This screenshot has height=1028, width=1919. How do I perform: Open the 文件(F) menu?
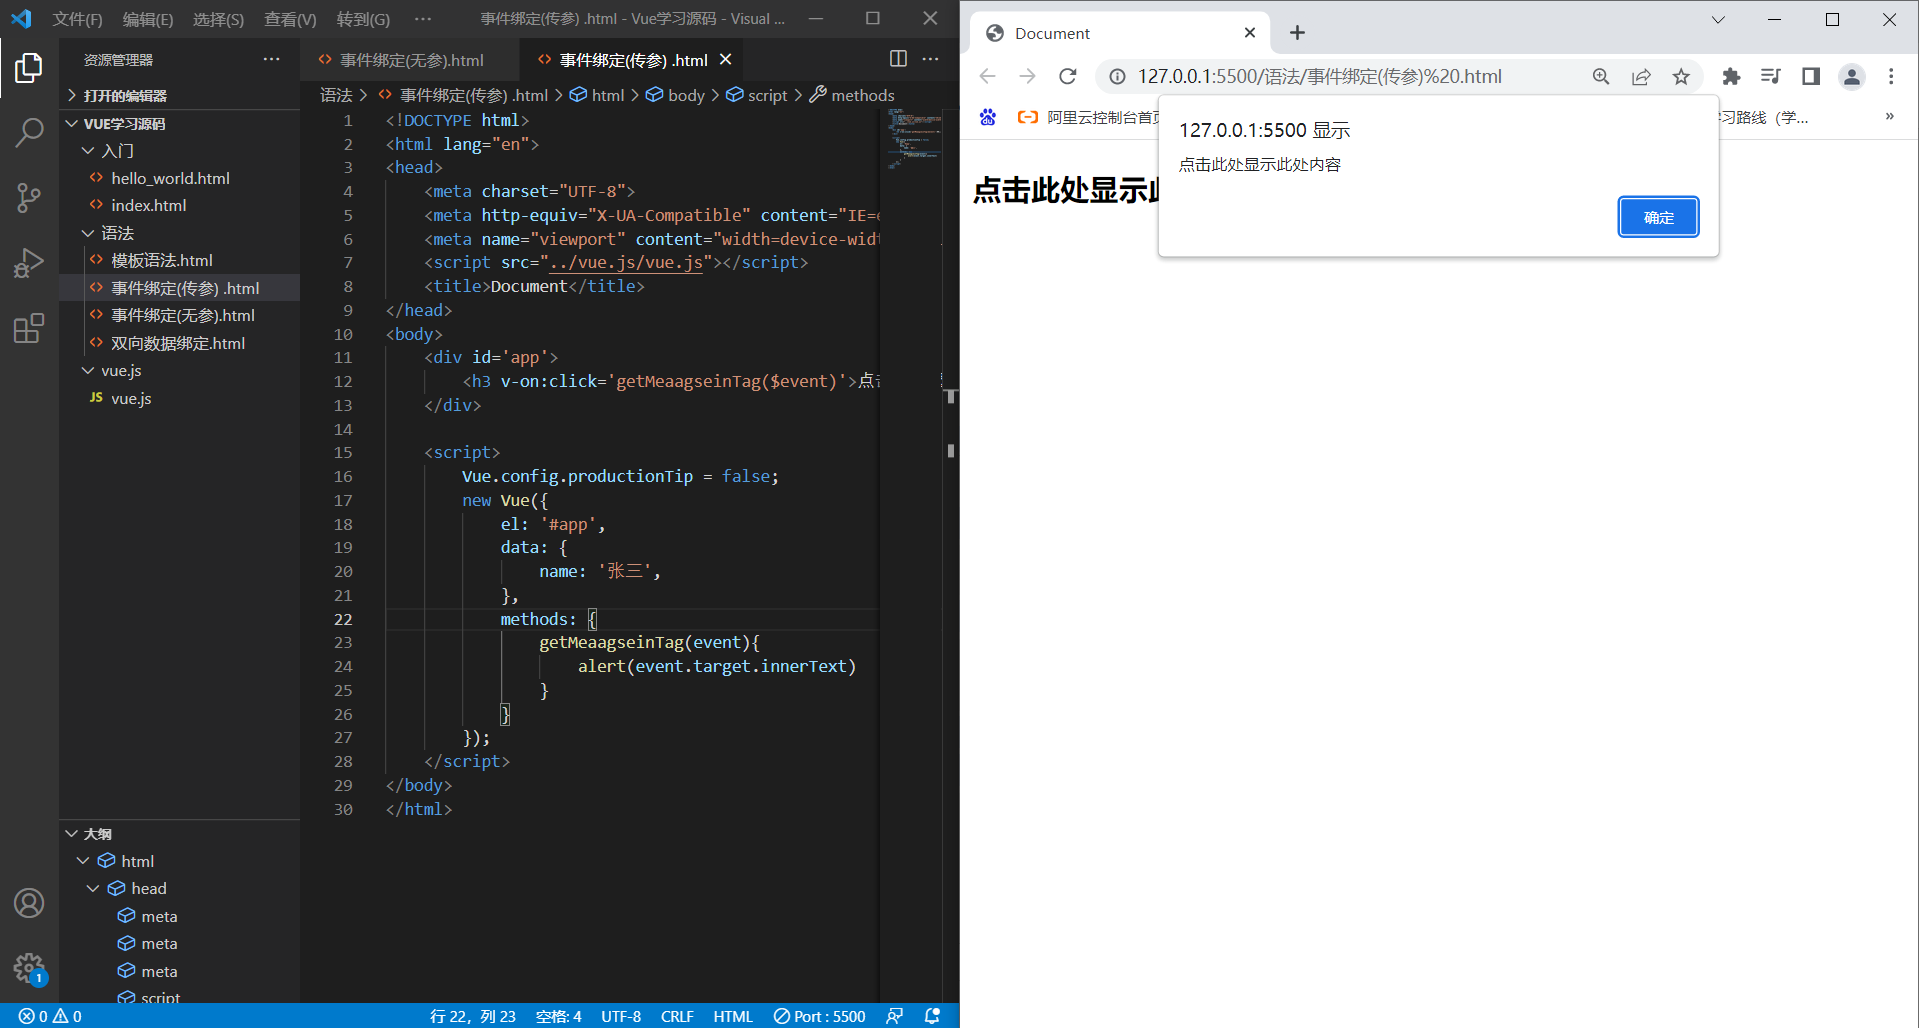tap(77, 19)
